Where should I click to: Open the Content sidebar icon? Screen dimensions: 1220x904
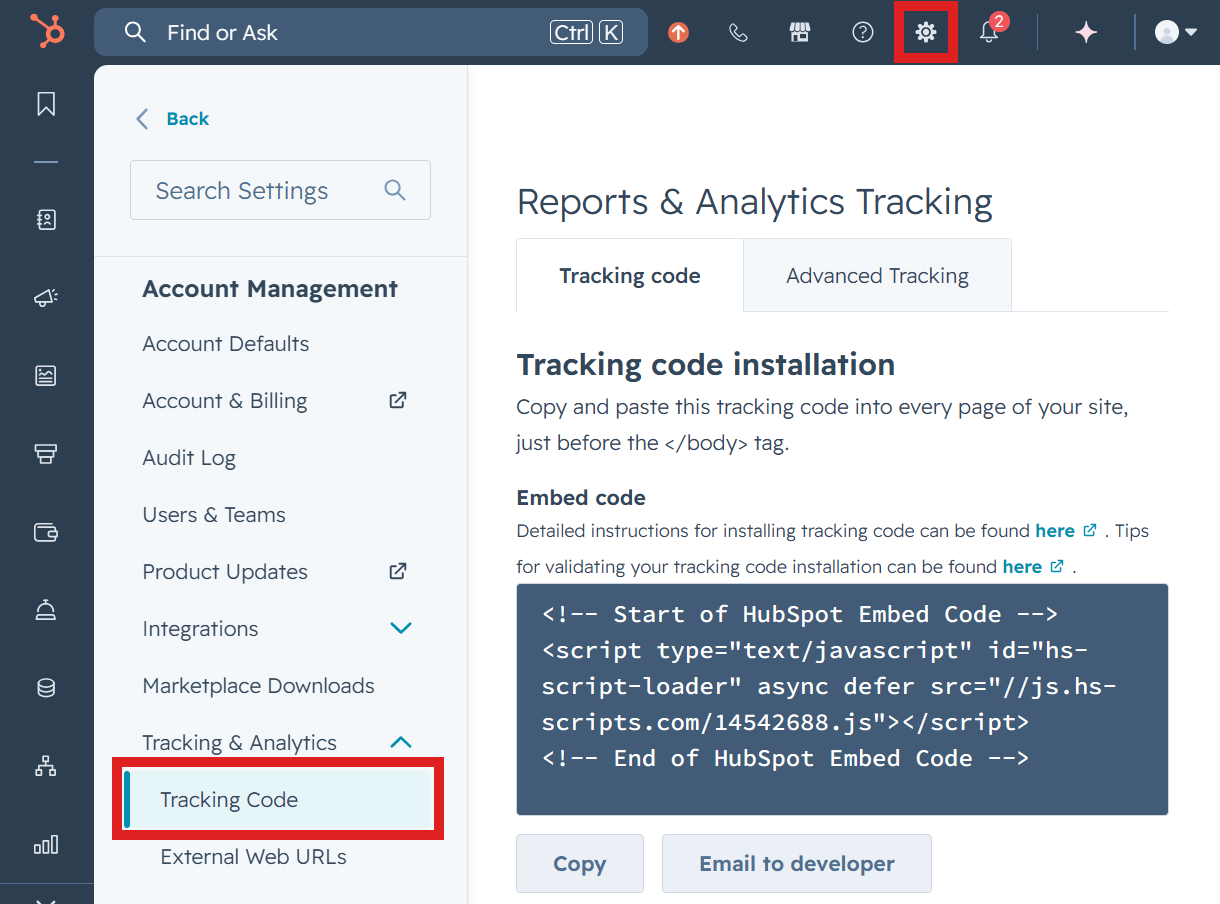46,376
